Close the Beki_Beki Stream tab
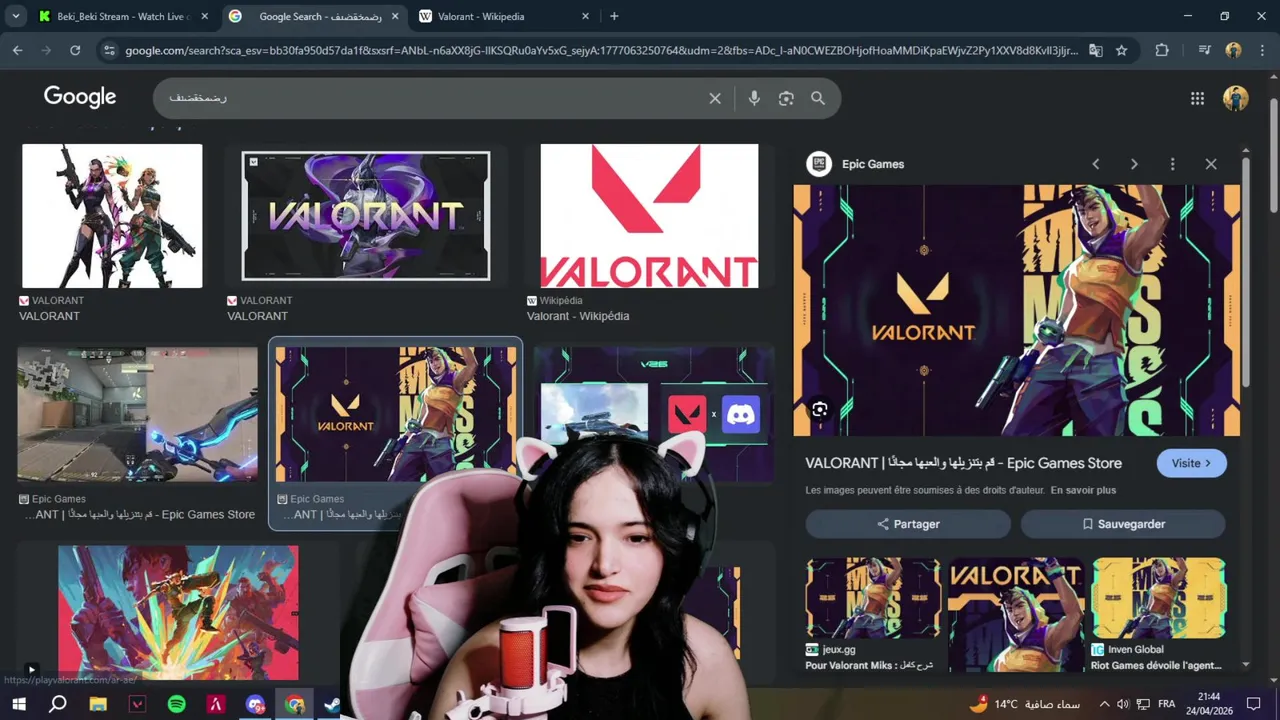 205,16
